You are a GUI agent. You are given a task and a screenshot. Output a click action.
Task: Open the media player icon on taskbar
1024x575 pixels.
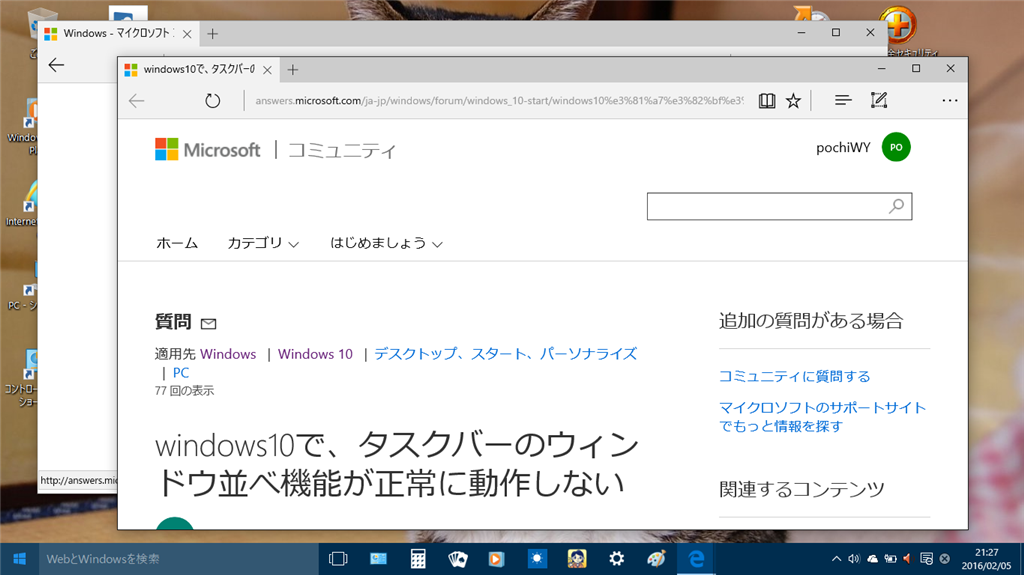[497, 559]
